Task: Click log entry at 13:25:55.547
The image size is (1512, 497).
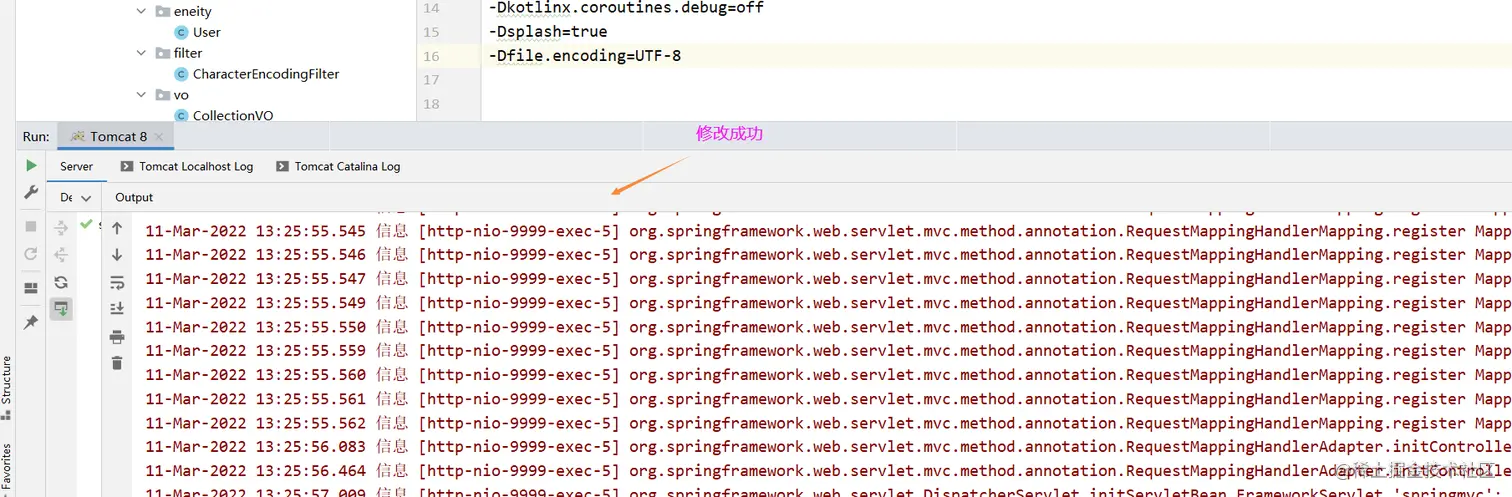Action: tap(827, 279)
